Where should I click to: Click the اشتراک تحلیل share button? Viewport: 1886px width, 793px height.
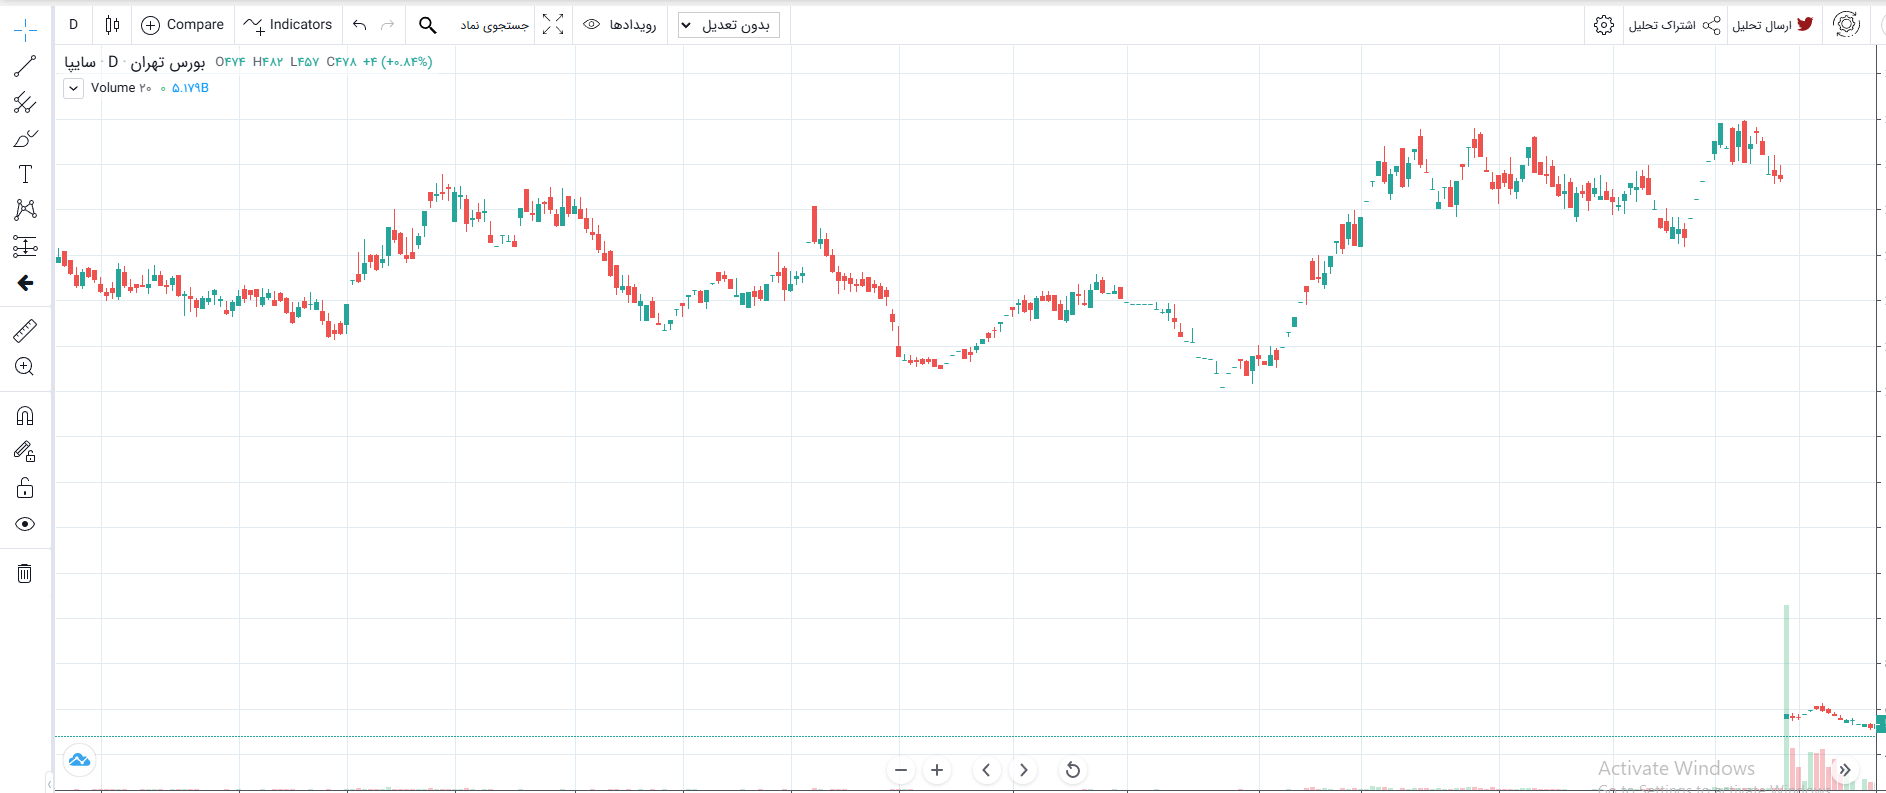tap(1675, 25)
